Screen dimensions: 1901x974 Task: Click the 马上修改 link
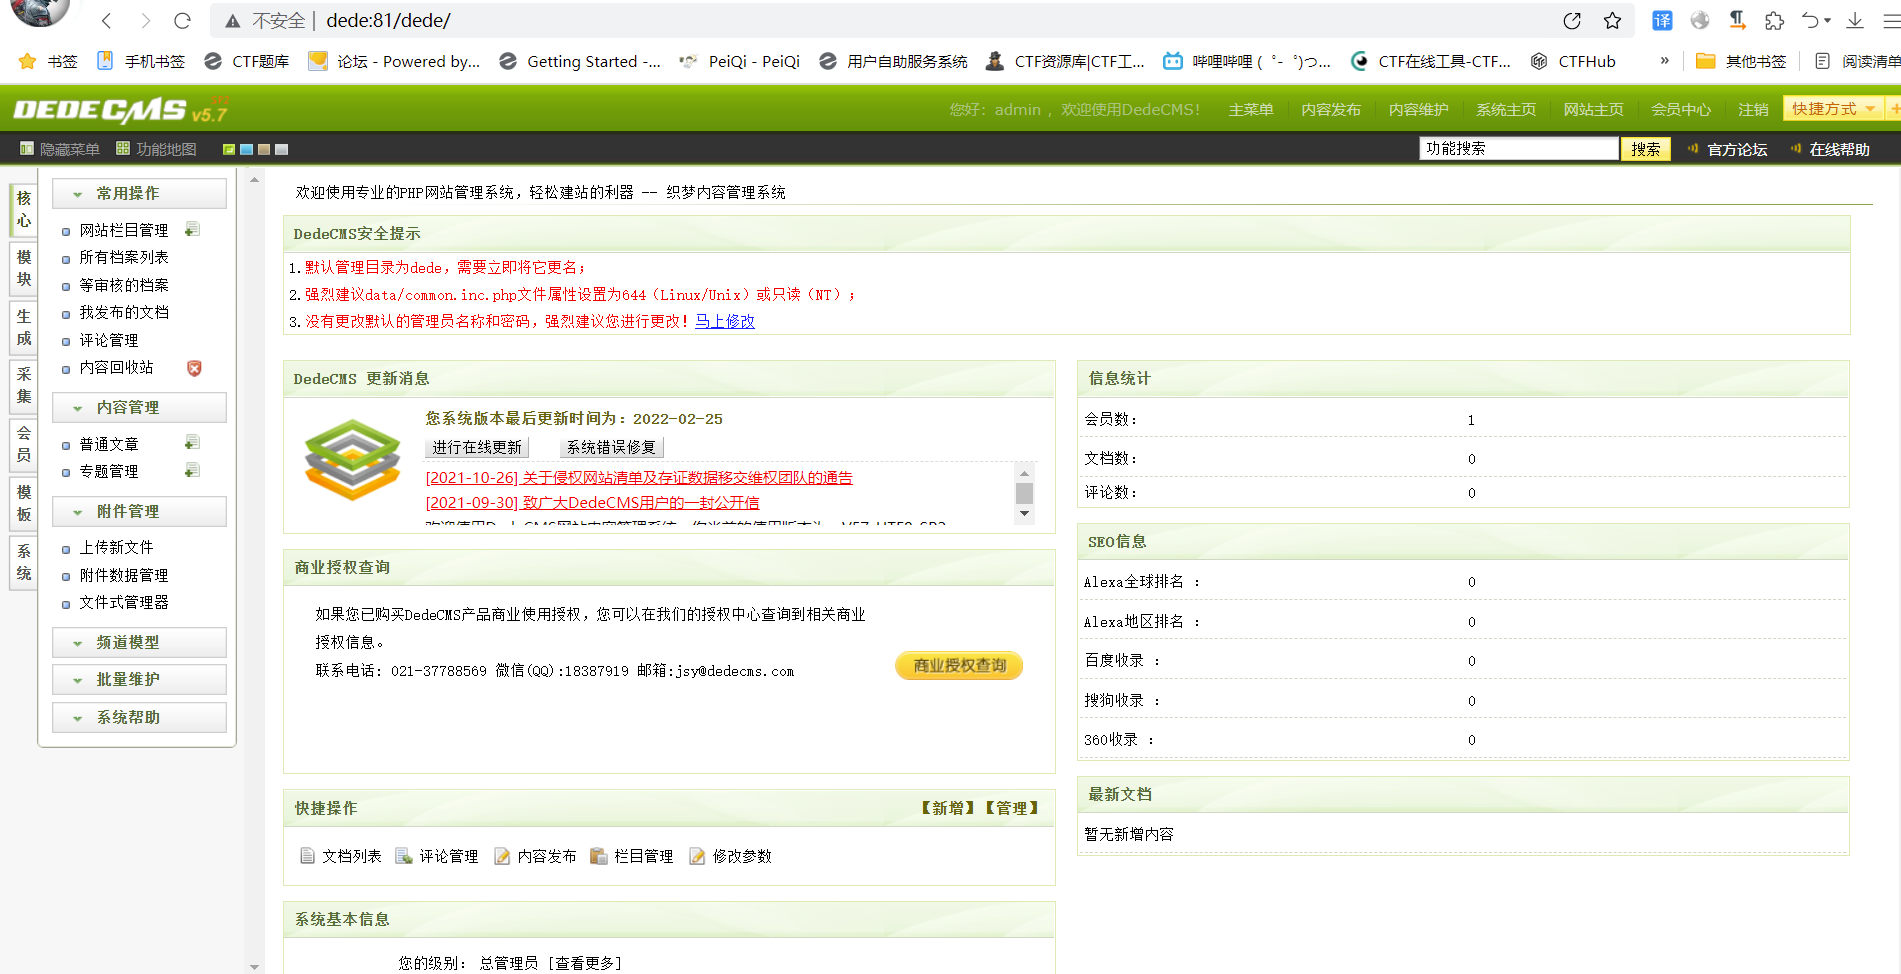pos(725,321)
